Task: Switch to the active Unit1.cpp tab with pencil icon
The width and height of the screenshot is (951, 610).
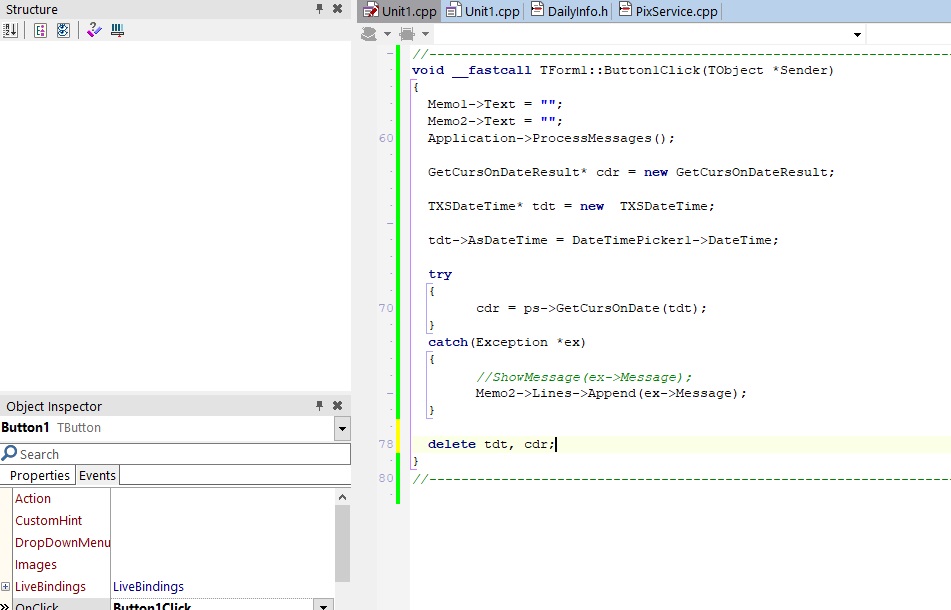Action: pyautogui.click(x=400, y=11)
